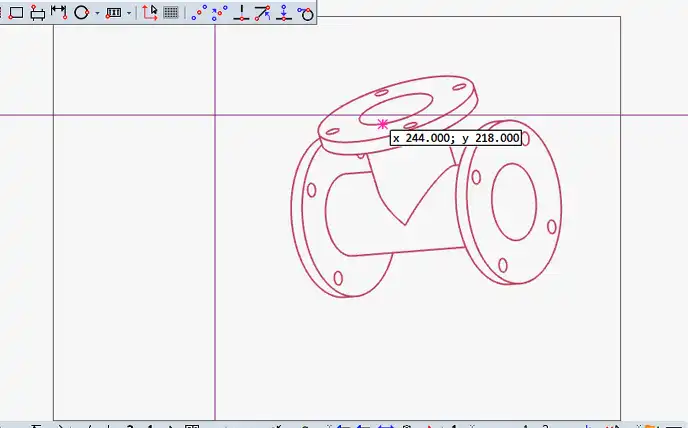The image size is (688, 428).
Task: Pick the linear dimension tool
Action: pos(59,13)
